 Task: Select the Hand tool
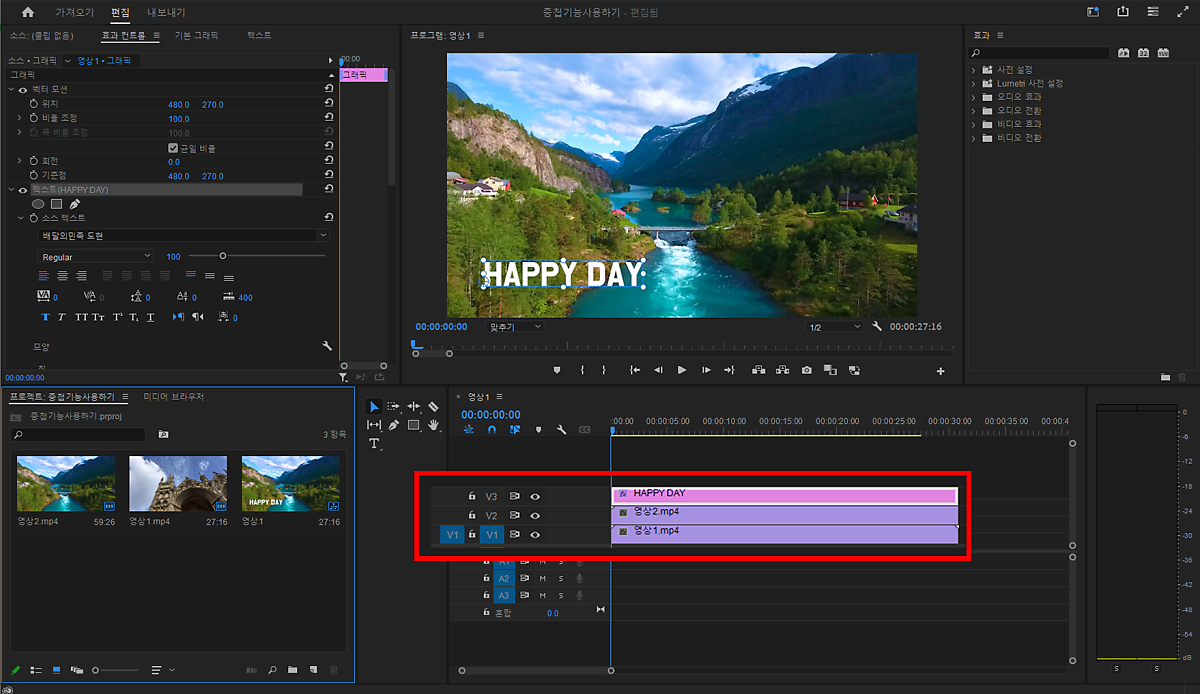pos(433,425)
